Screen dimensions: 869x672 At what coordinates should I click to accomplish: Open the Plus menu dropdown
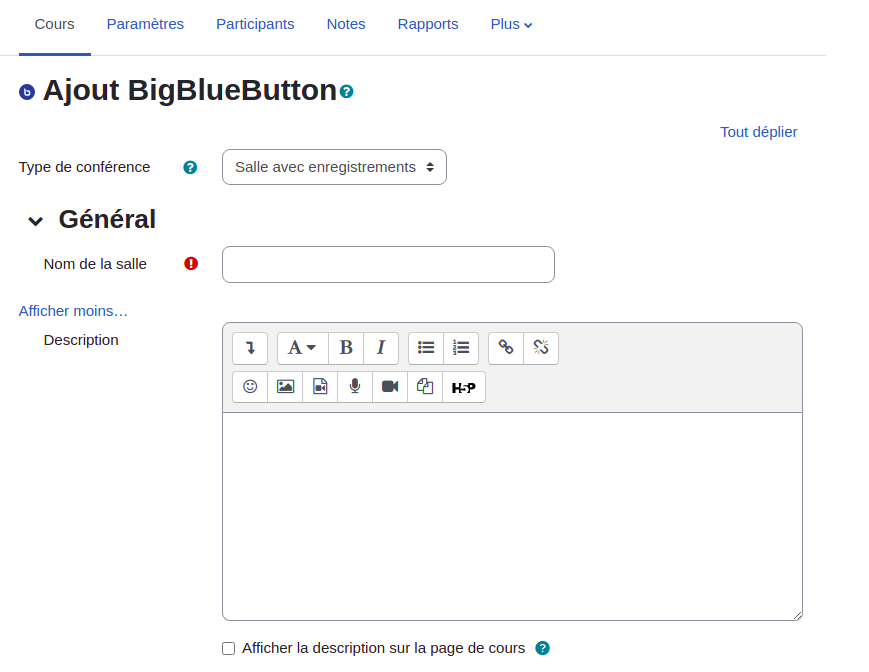point(511,24)
